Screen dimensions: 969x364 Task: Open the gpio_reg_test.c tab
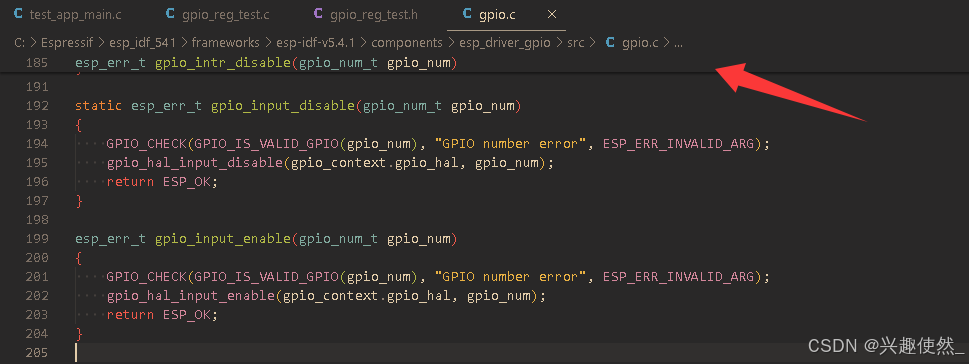pyautogui.click(x=225, y=14)
